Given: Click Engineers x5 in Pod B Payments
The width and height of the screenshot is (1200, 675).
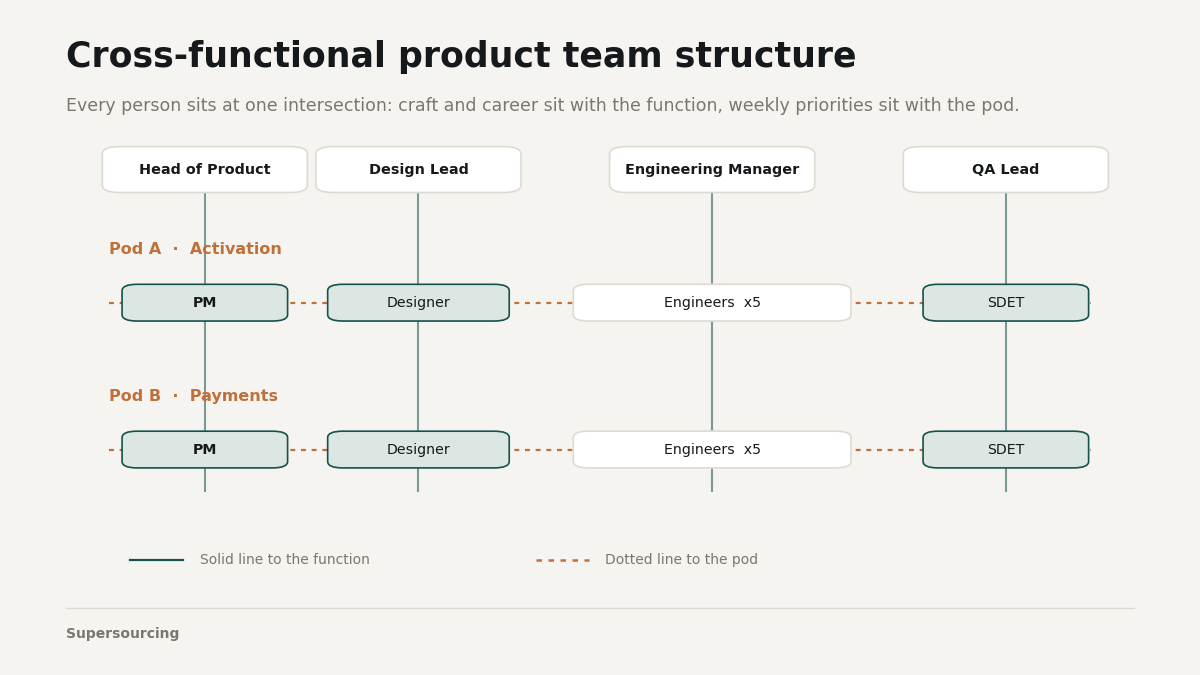Looking at the screenshot, I should pos(712,450).
